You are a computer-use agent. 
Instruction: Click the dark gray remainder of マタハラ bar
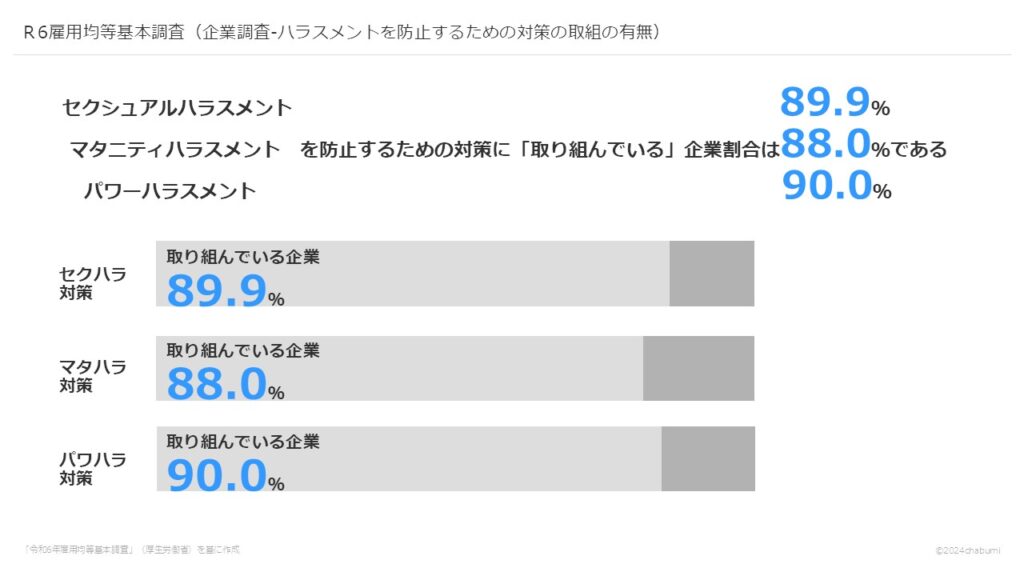698,368
